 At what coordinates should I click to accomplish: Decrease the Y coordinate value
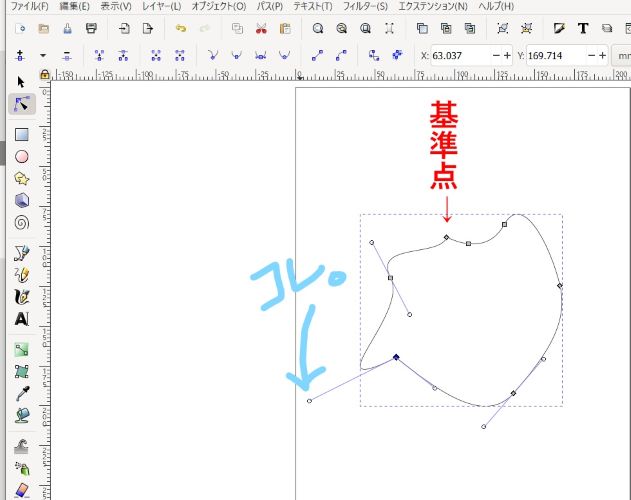click(x=592, y=56)
